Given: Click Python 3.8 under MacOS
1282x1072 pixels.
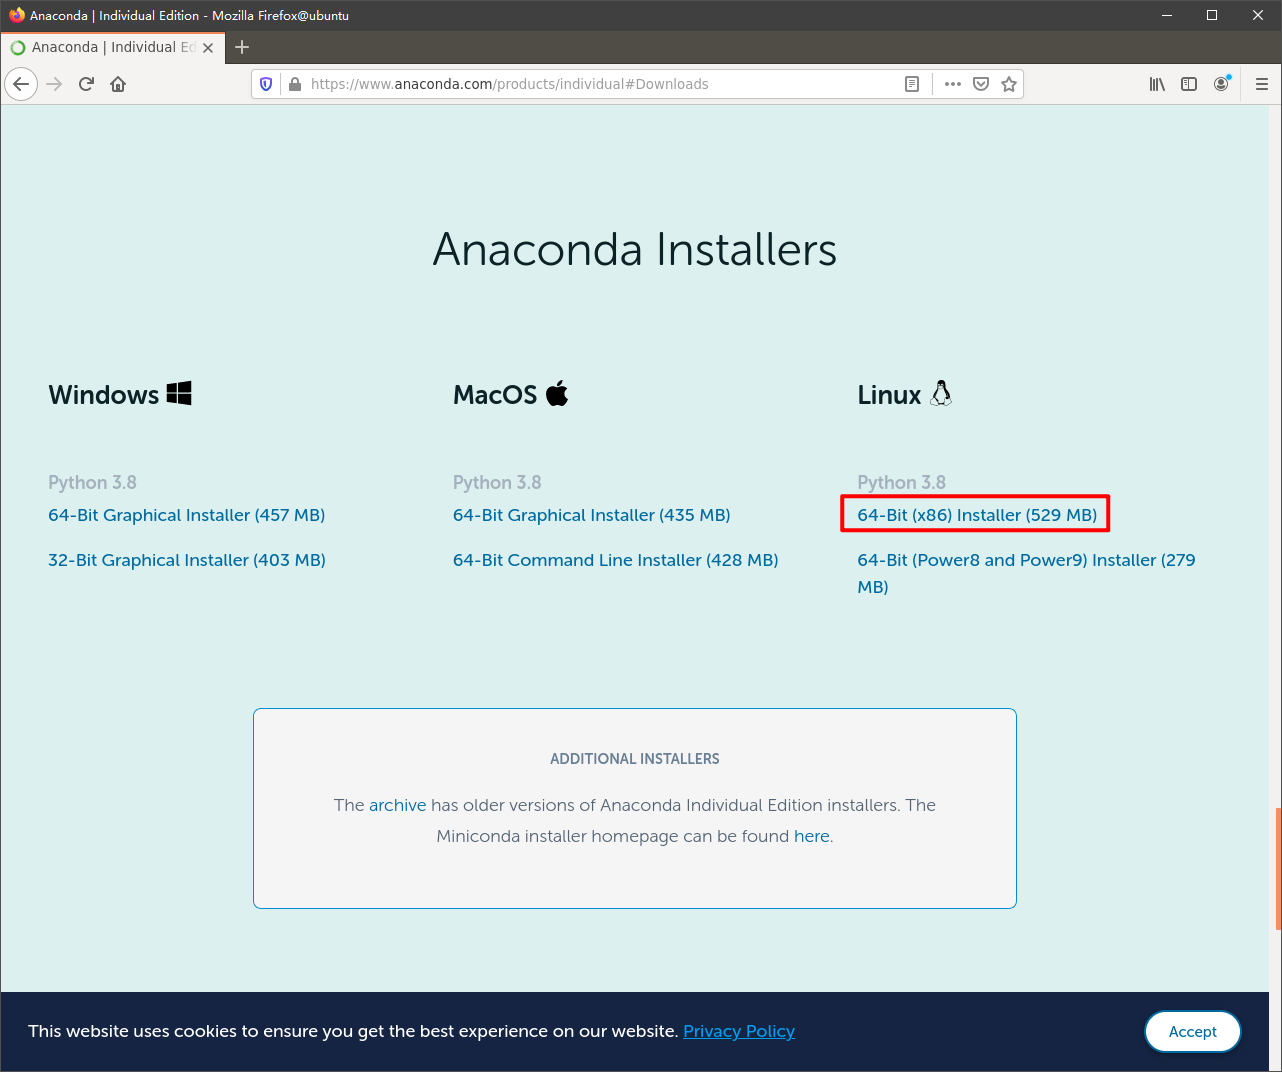Looking at the screenshot, I should click(x=497, y=482).
